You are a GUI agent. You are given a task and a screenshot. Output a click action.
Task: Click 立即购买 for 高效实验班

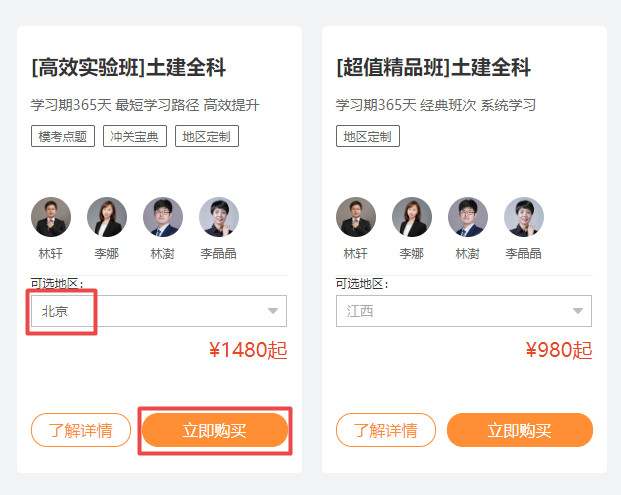[x=214, y=431]
